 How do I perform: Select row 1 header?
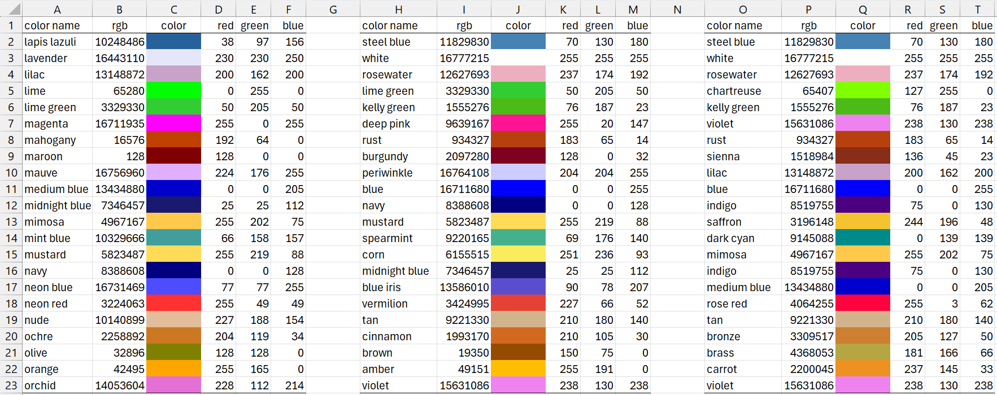11,25
